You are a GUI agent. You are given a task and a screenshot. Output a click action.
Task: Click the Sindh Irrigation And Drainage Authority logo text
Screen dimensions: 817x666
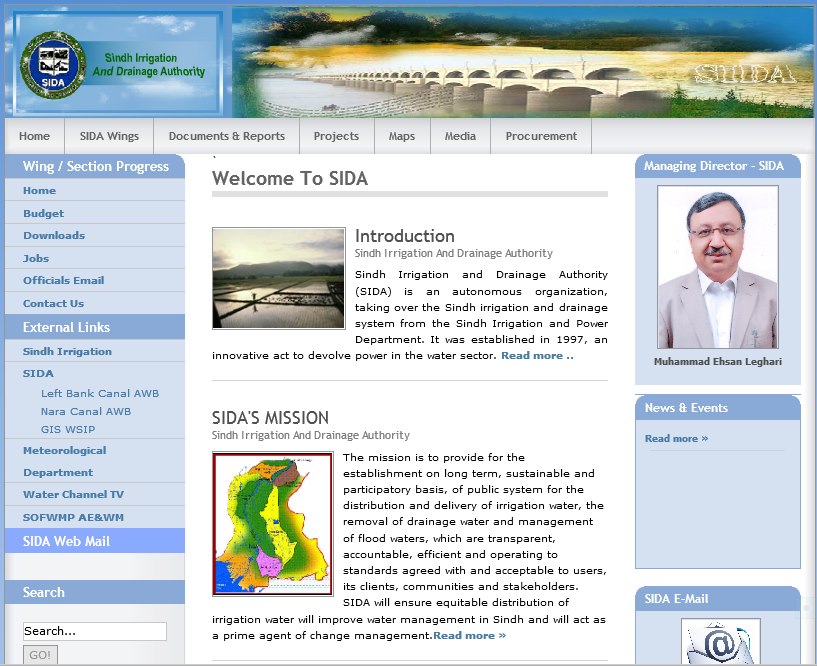(148, 65)
